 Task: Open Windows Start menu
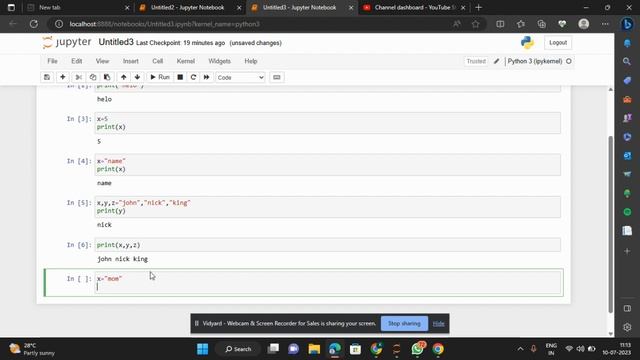click(x=202, y=349)
